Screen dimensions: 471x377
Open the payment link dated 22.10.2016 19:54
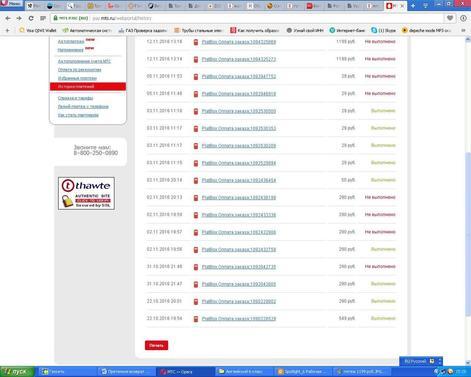pos(239,319)
